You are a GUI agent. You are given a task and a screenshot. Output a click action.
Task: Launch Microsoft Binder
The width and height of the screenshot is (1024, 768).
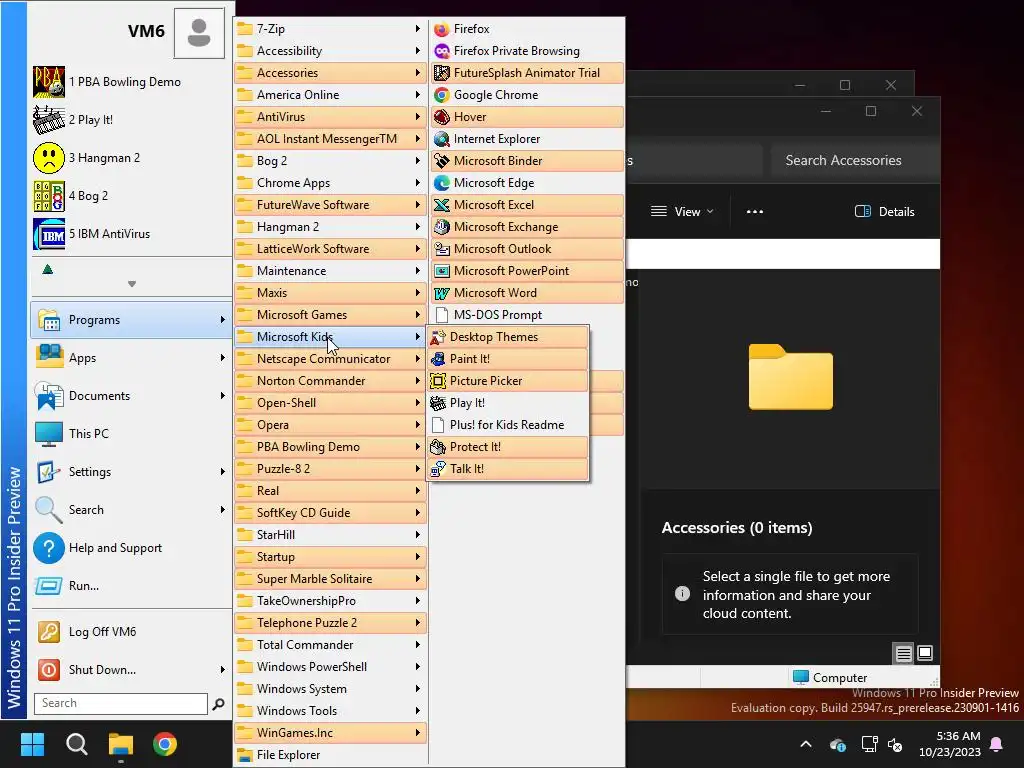pos(526,161)
